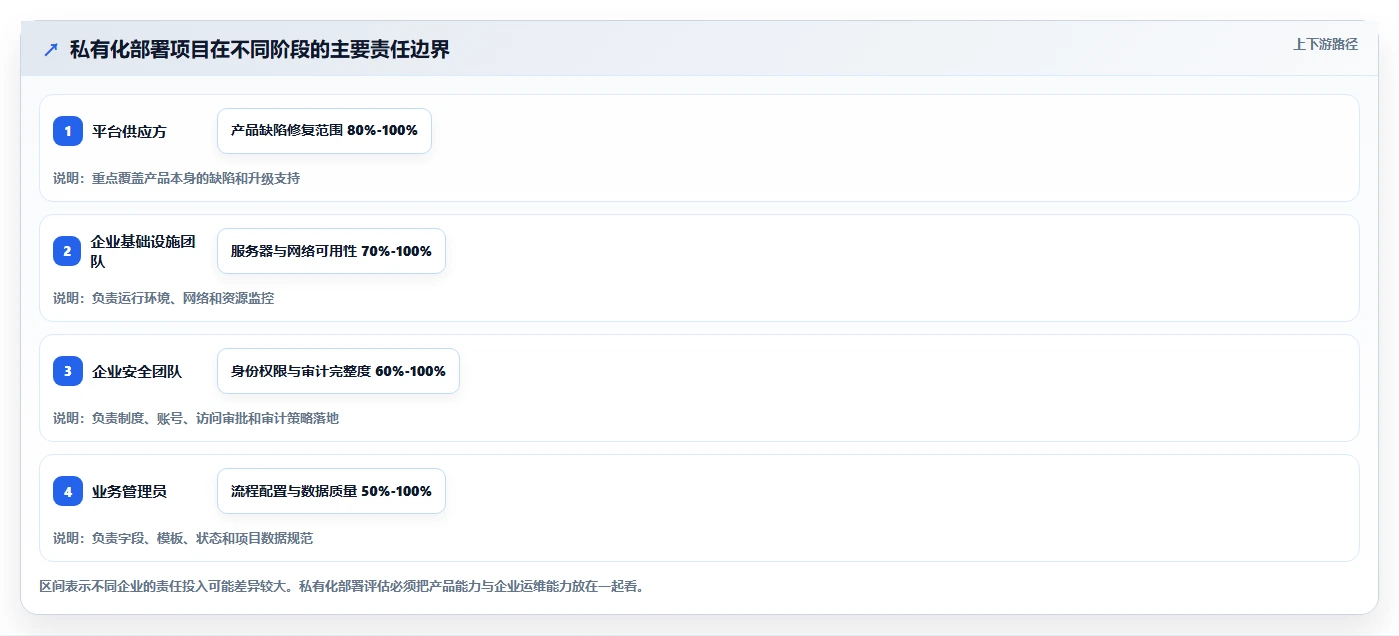The width and height of the screenshot is (1399, 636).
Task: Click the description about 访问审批和审计策略落地
Action: tap(196, 418)
